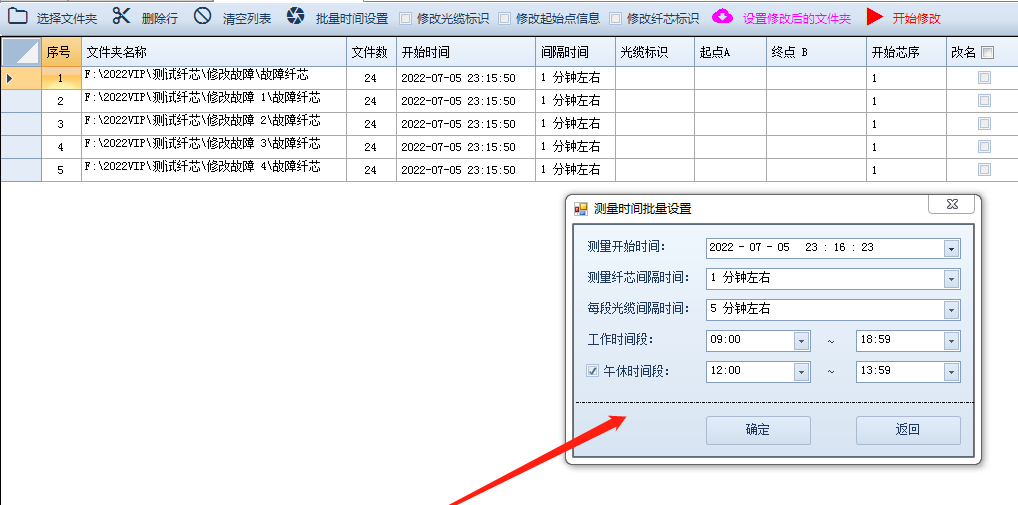Uncheck the 午休时间段 checkbox
Viewport: 1018px width, 505px height.
(x=592, y=371)
